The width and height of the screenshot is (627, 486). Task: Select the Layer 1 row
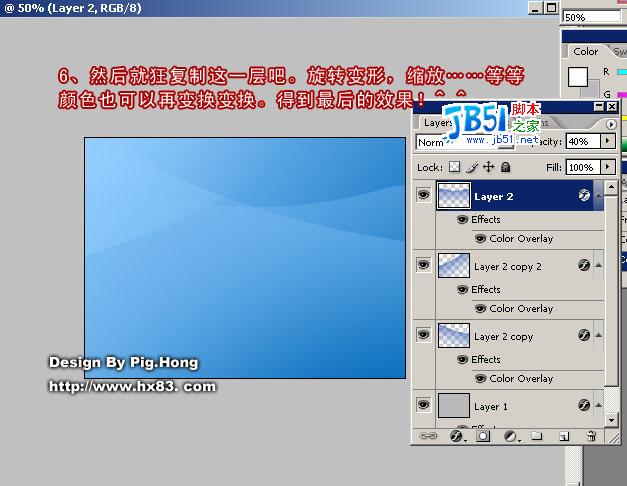pos(519,405)
